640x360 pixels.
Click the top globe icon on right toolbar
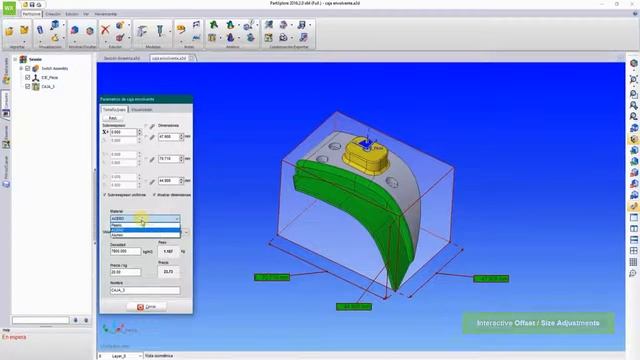633,63
